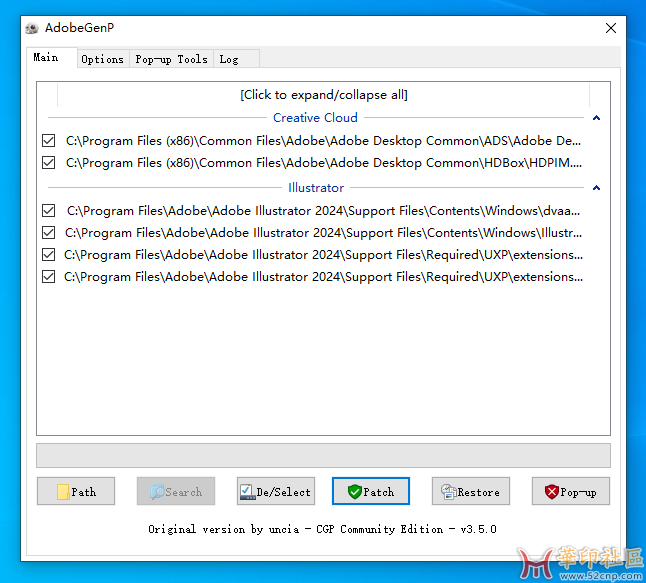Uncheck the ADS\Adobe De... file checkbox
This screenshot has height=583, width=646.
(49, 140)
